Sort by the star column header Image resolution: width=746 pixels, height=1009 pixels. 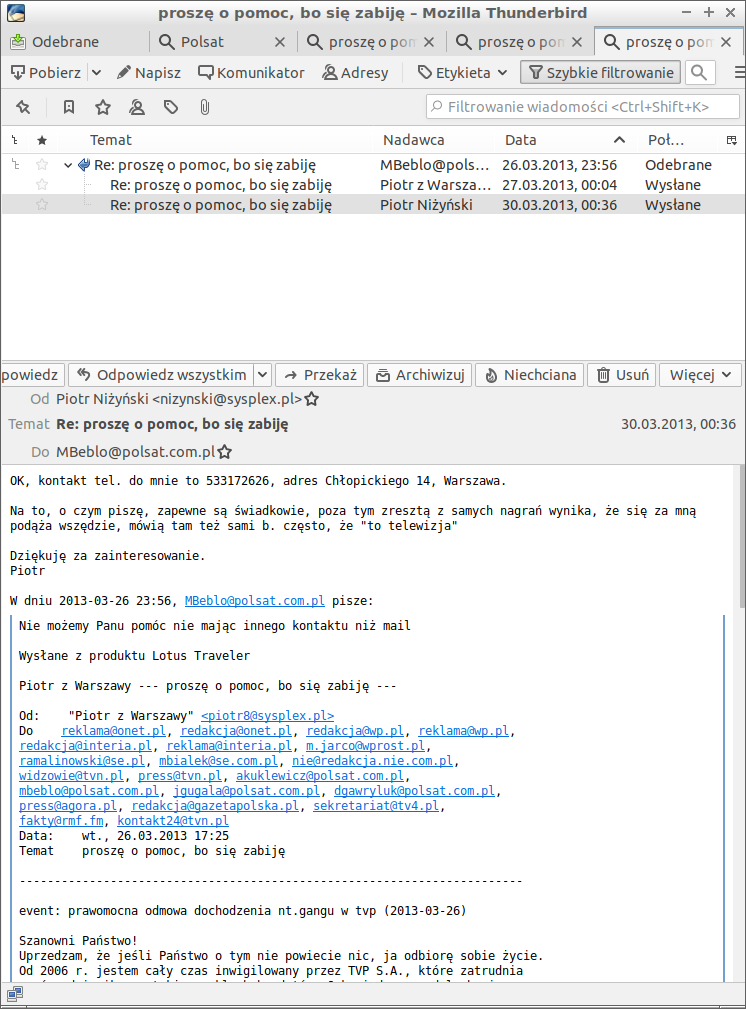[x=42, y=140]
